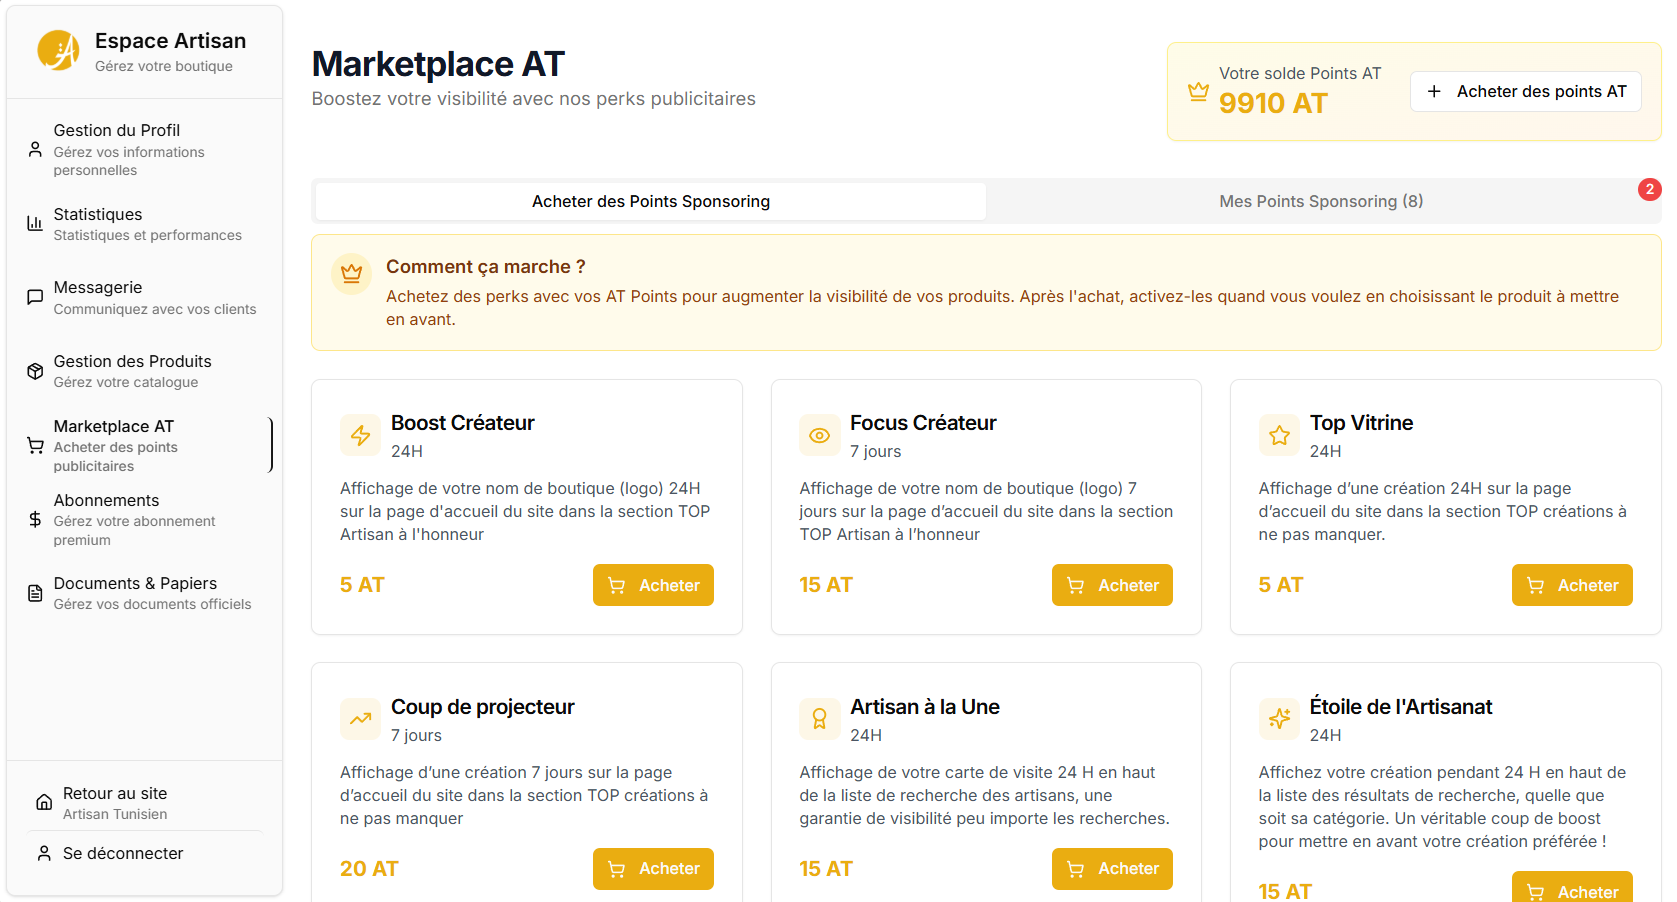Viewport: 1677px width, 902px height.
Task: Switch to Mes Points Sponsoring tab
Action: tap(1320, 201)
